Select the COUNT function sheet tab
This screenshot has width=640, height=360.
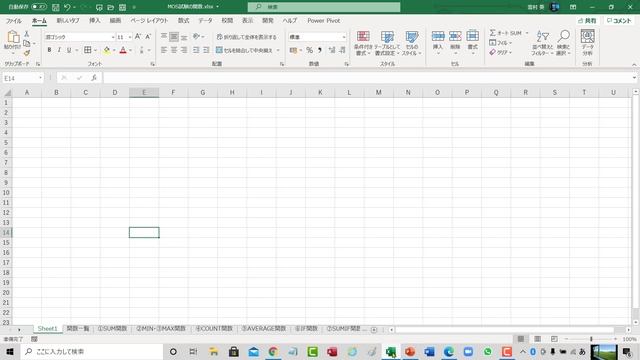coord(214,329)
